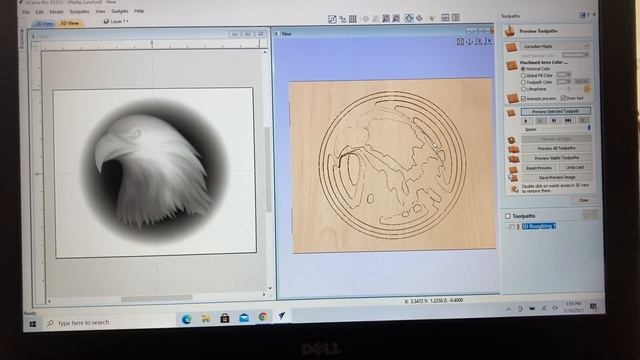Open the Edit menu
This screenshot has height=360, width=640.
39,12
